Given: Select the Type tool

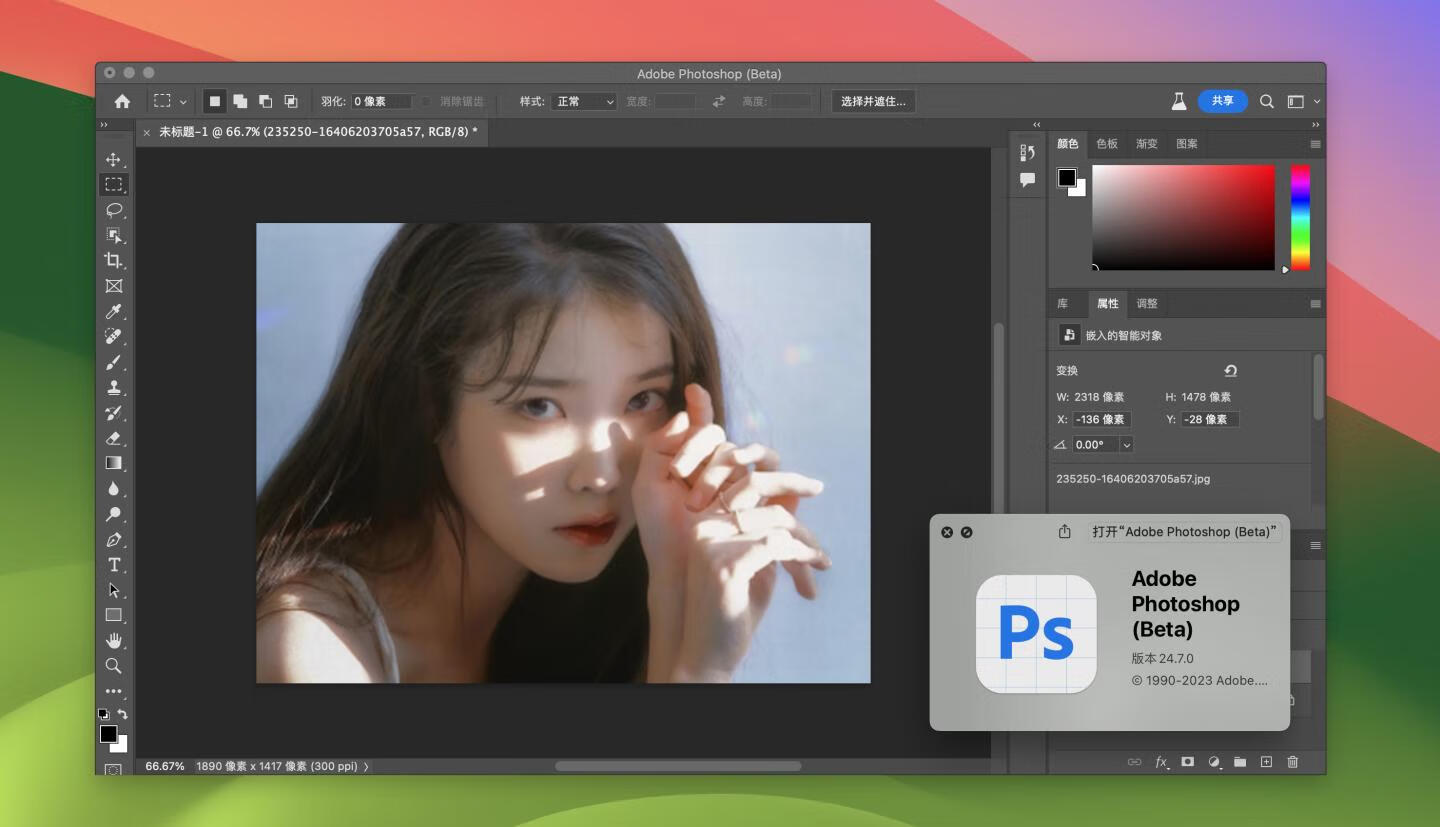Looking at the screenshot, I should [x=113, y=565].
